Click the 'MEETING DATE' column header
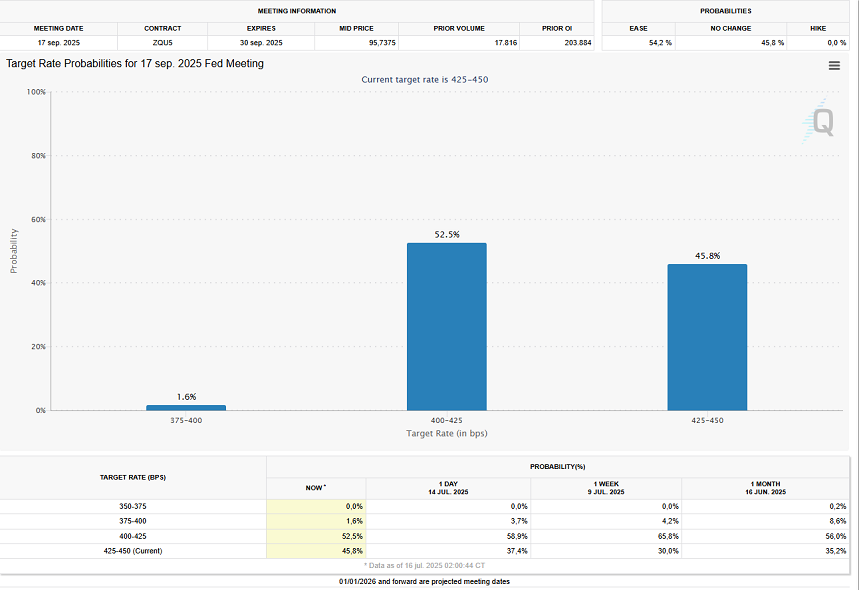This screenshot has height=590, width=859. coord(59,28)
